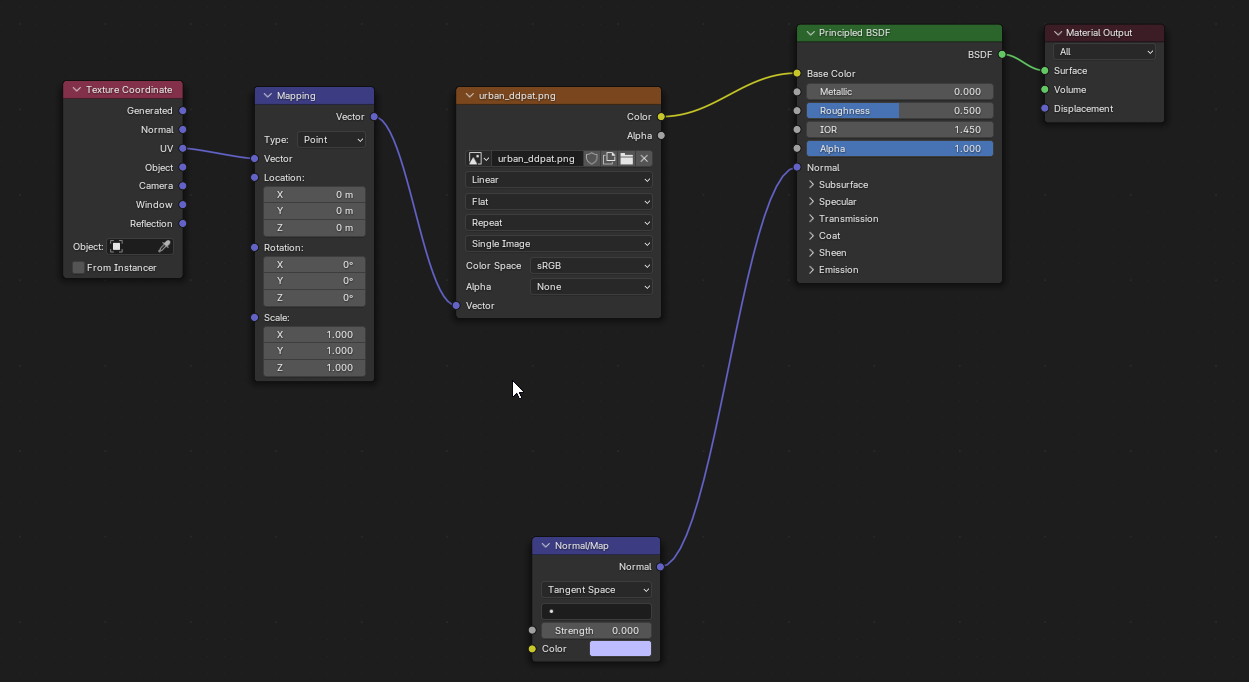Expand the Subsurface section
1249x682 pixels.
click(812, 185)
